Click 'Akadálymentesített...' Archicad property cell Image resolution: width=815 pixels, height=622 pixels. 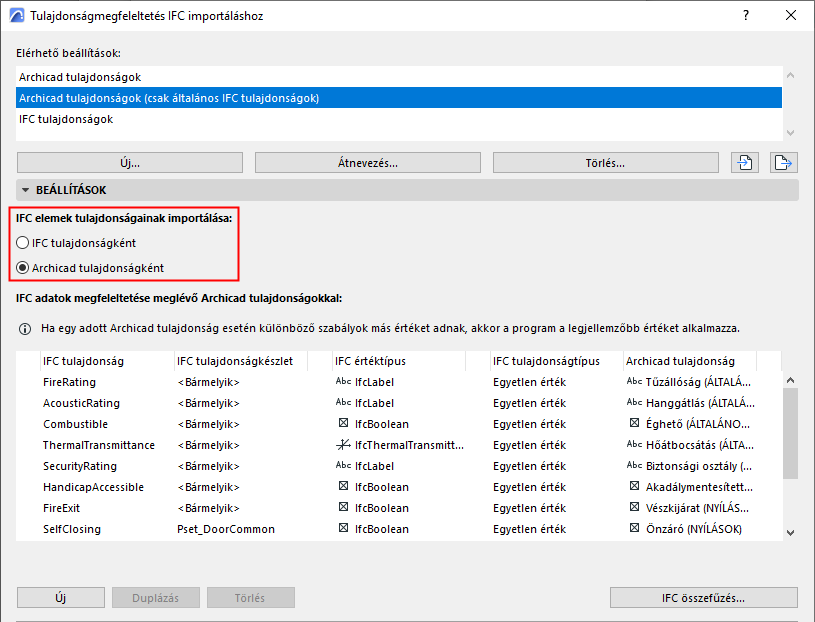699,487
